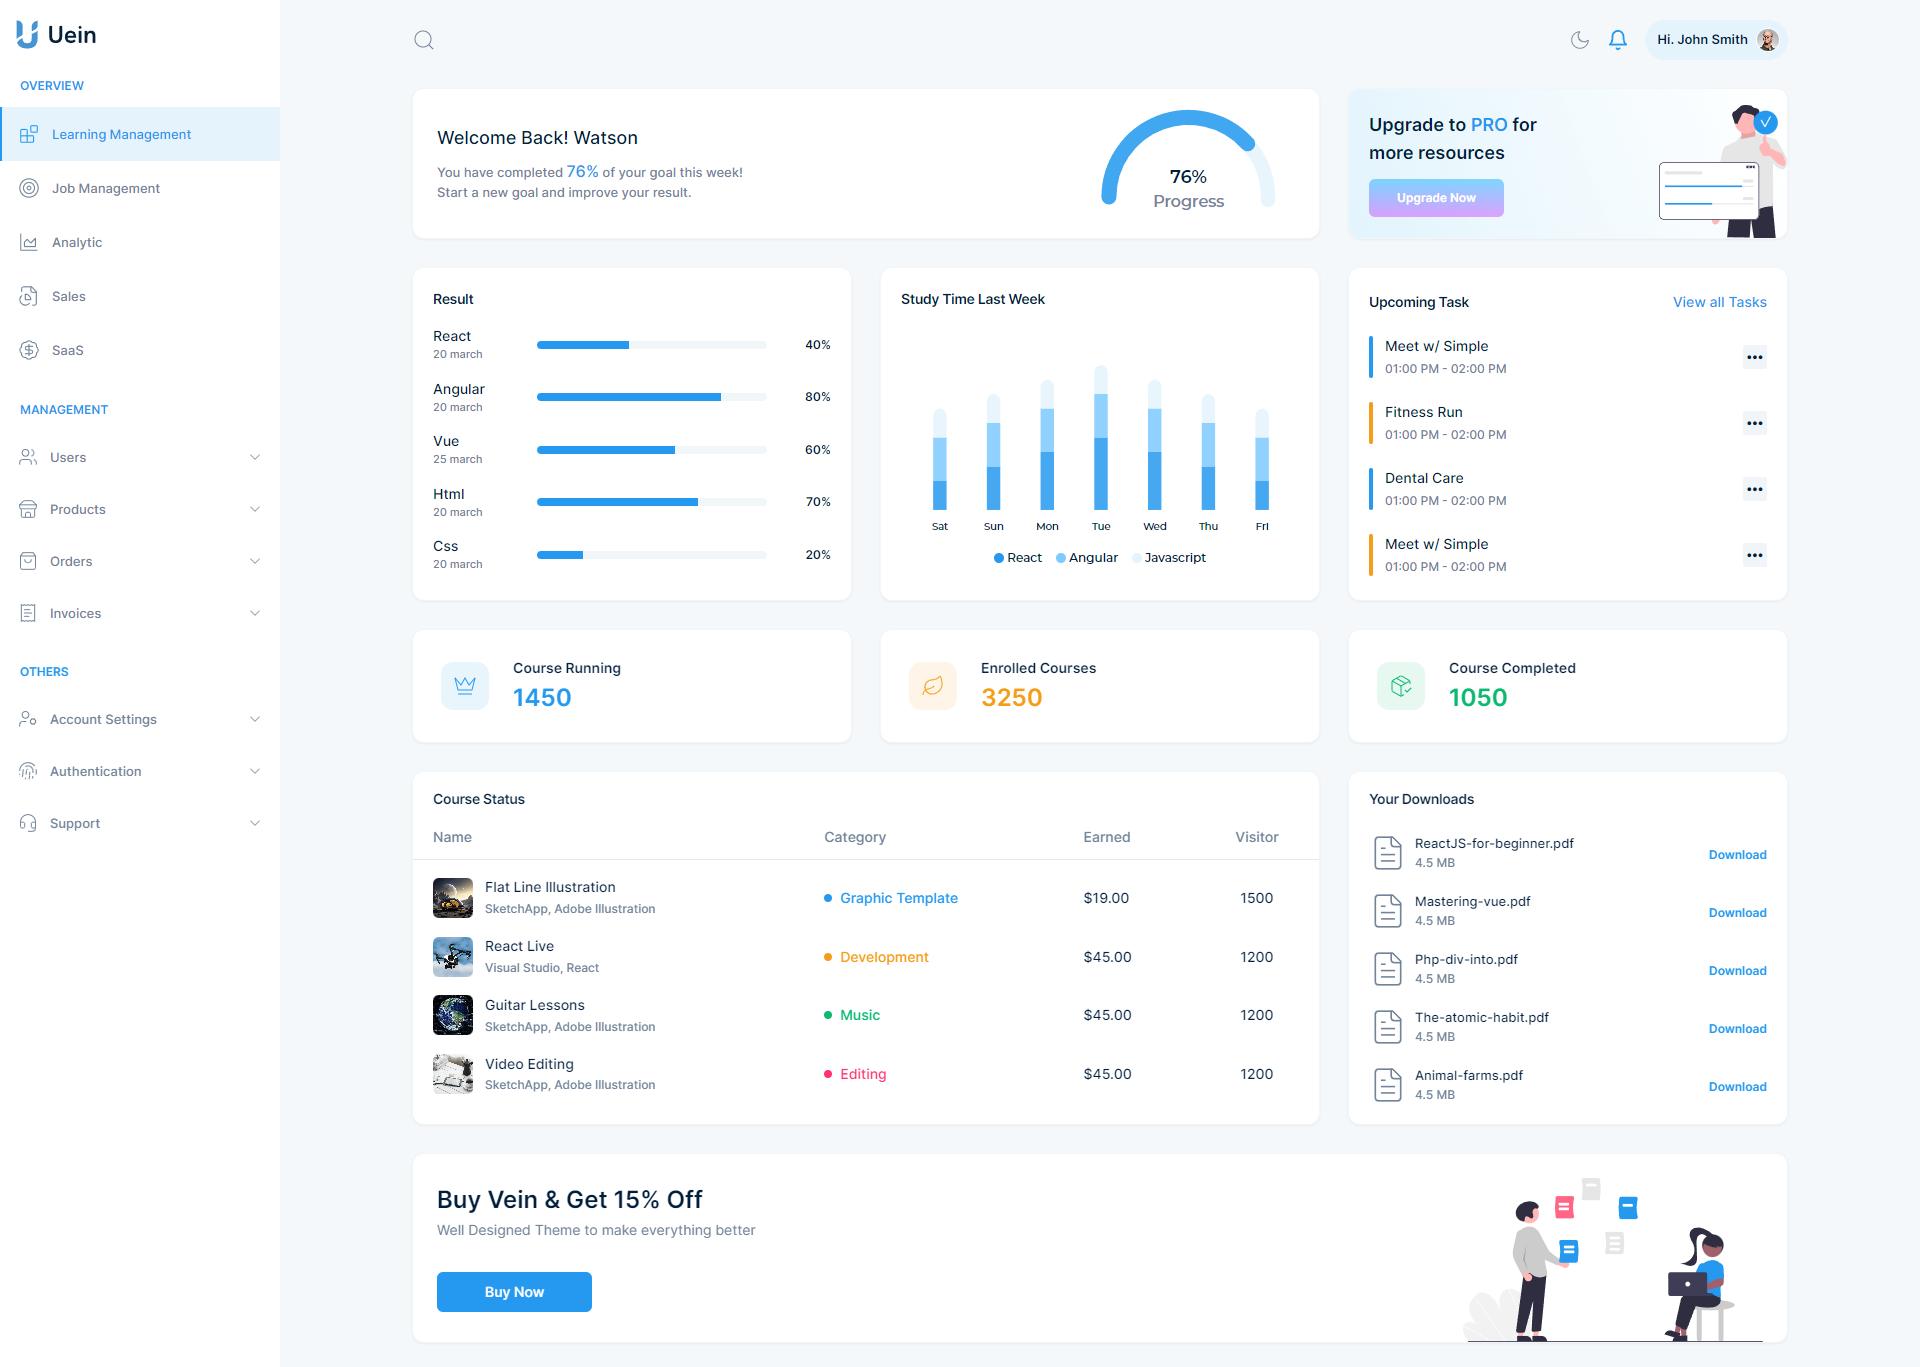Select the Sales icon in the sidebar
1920x1367 pixels.
(x=28, y=296)
